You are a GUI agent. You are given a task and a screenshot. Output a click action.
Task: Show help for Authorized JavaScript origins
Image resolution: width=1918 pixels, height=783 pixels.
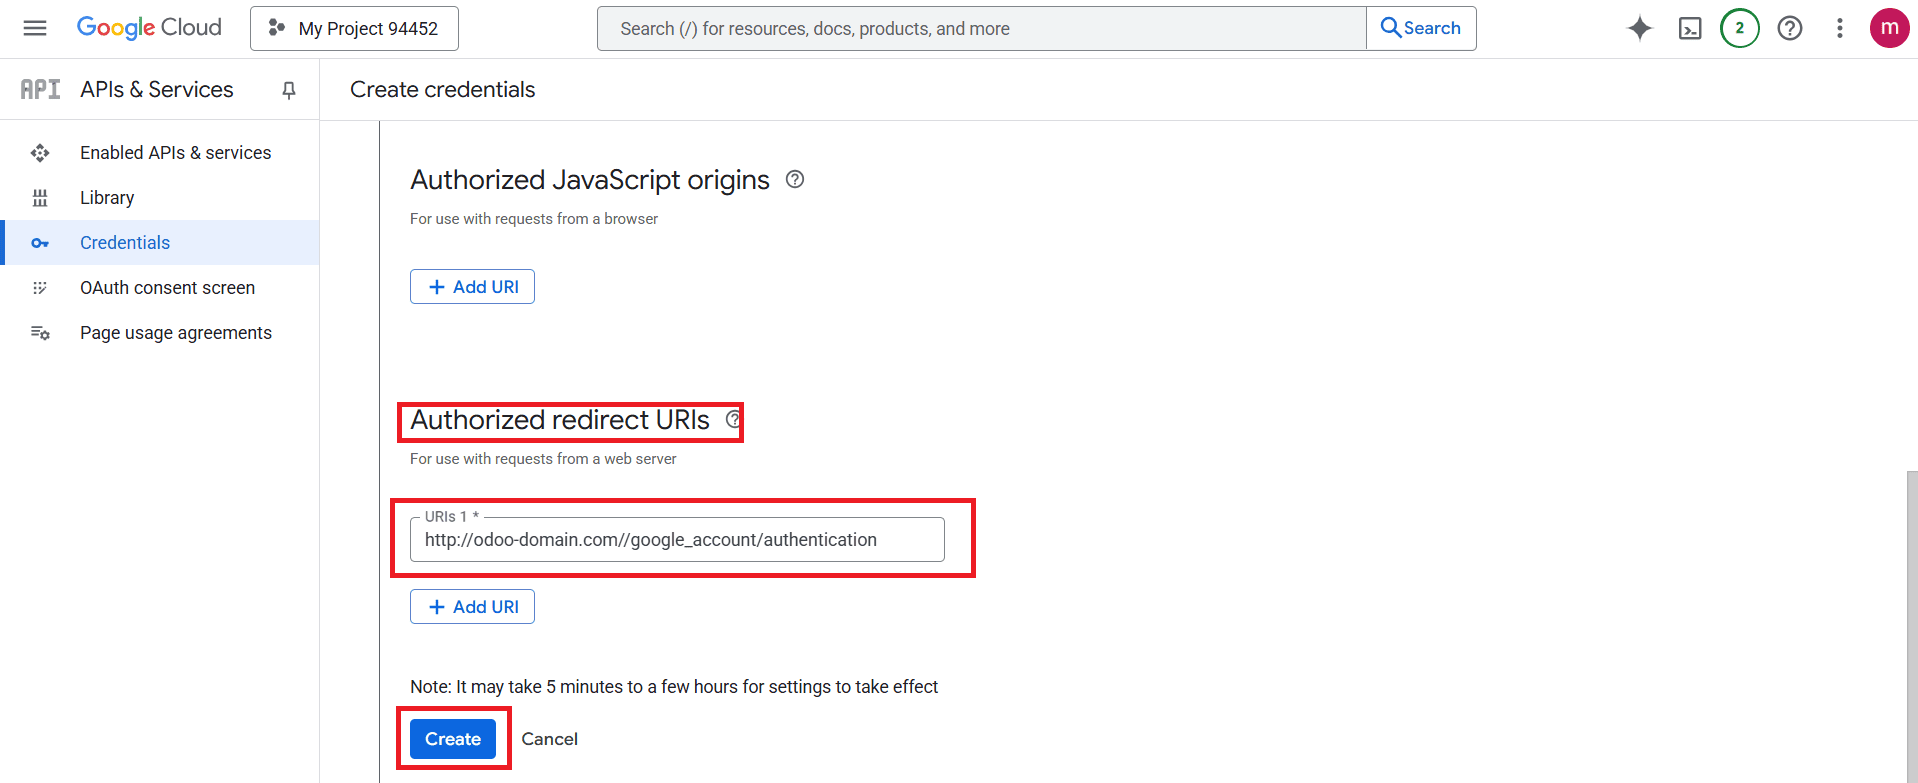[795, 179]
